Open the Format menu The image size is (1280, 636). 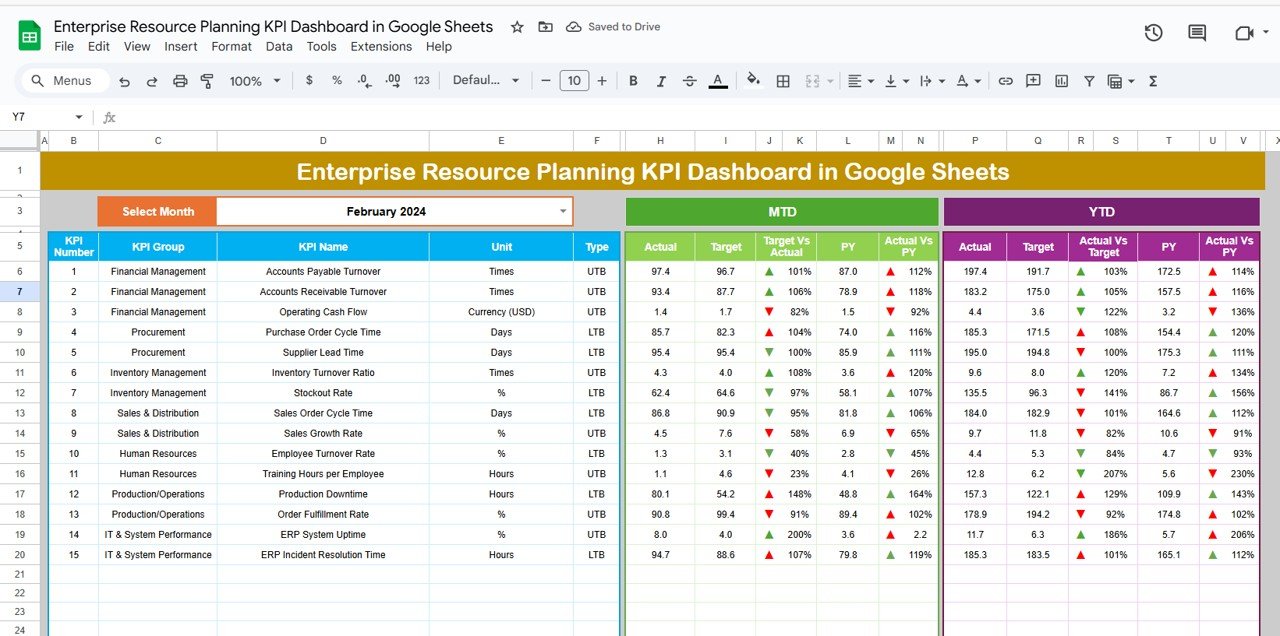pos(232,47)
